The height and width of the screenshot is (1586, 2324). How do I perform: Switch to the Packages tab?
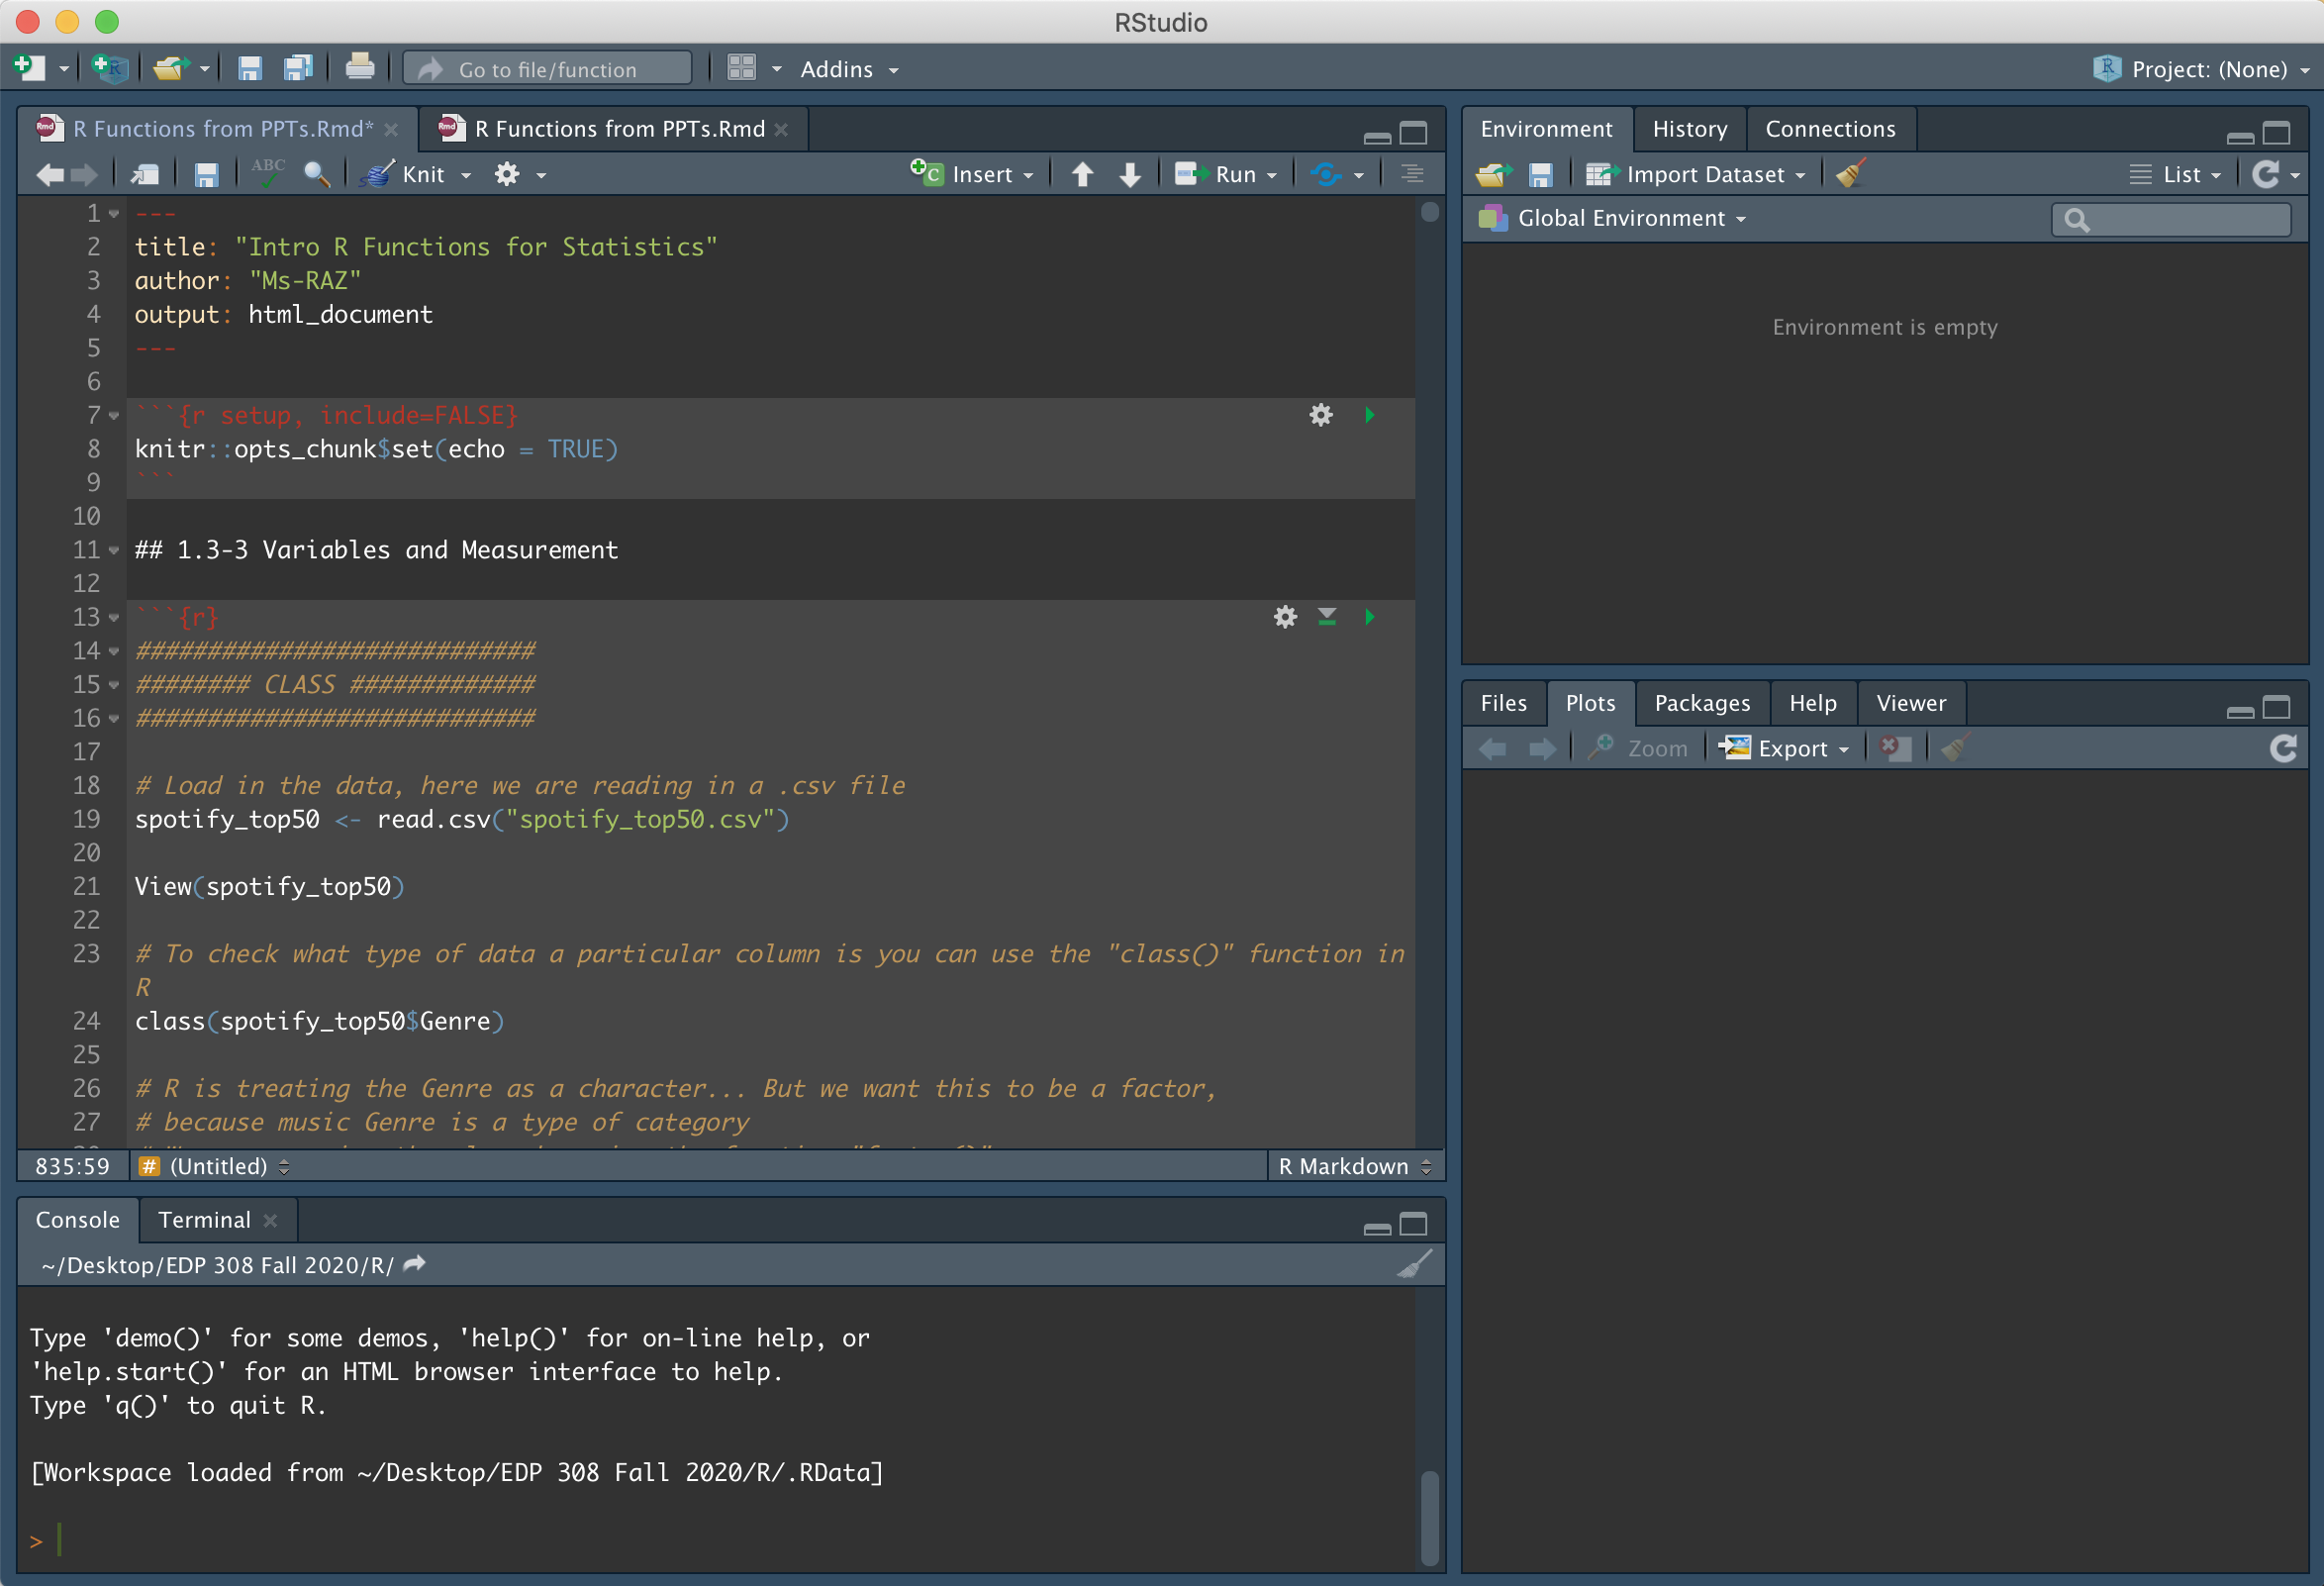pos(1702,703)
